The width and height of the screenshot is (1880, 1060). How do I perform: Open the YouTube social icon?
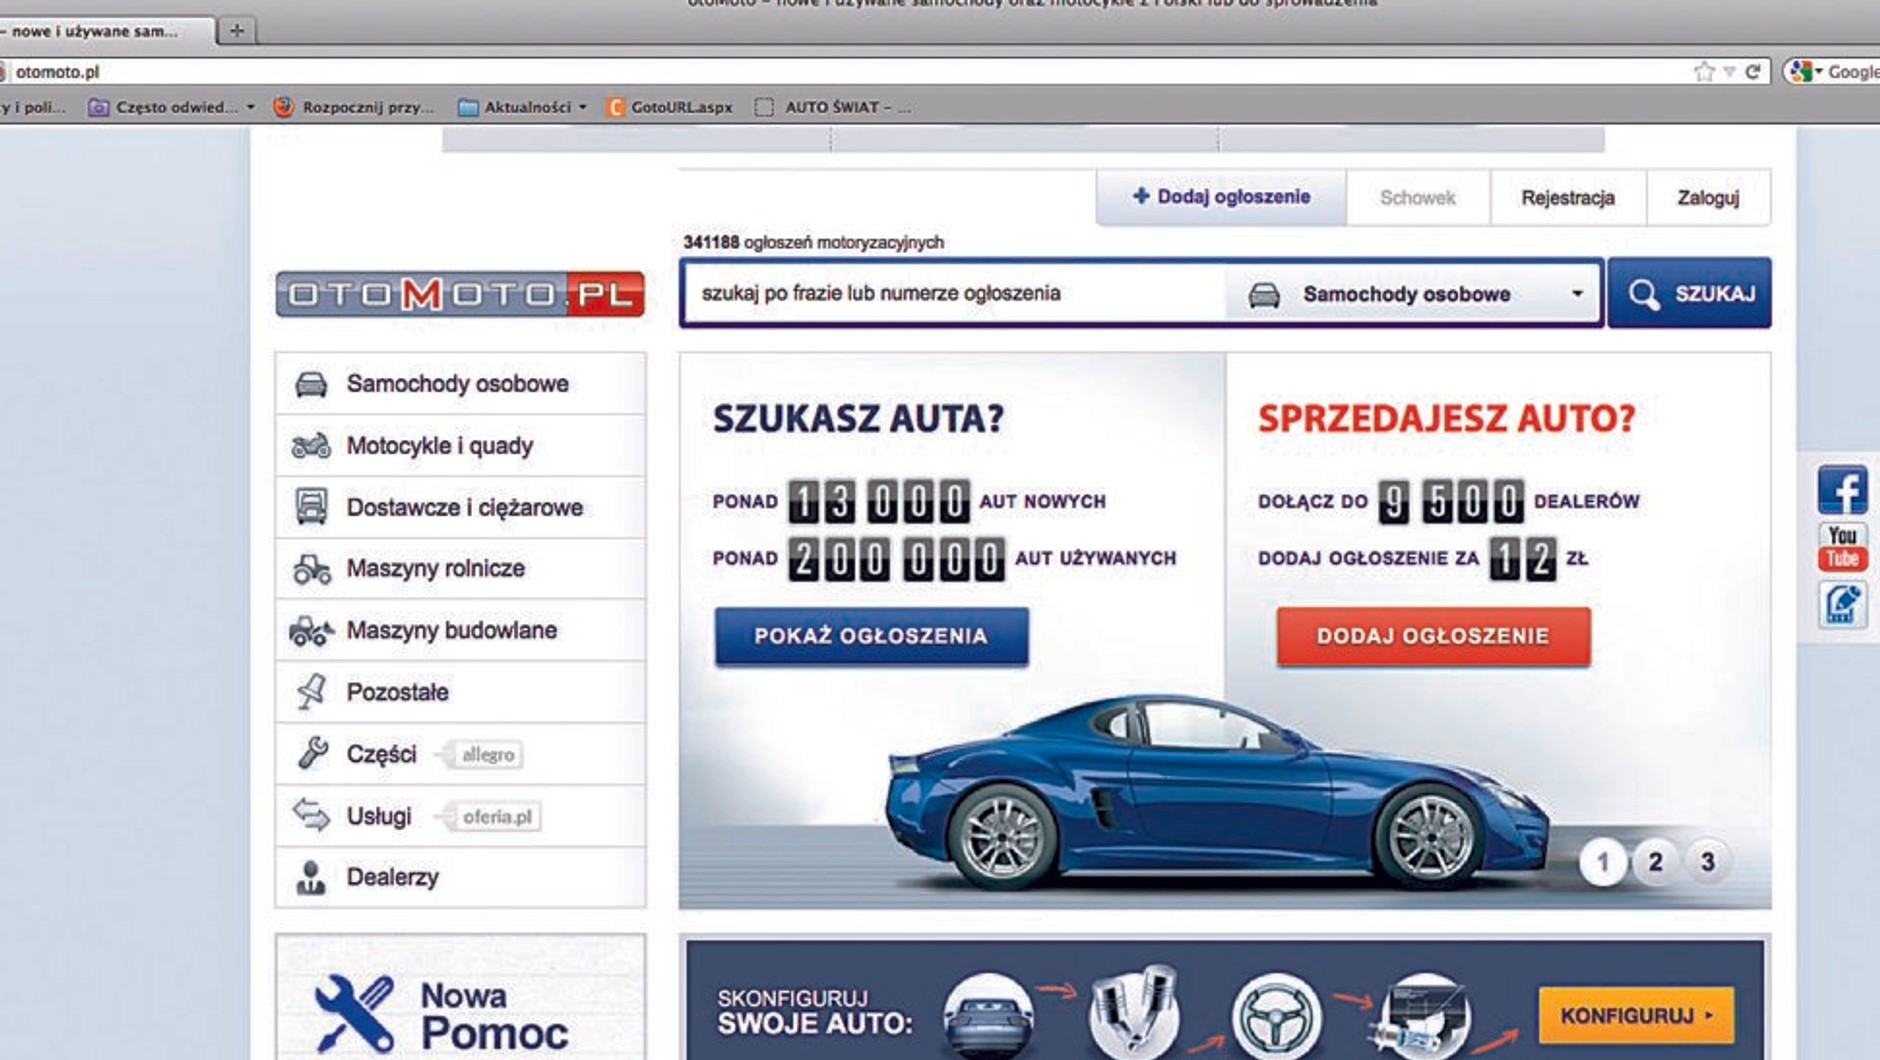click(1841, 547)
